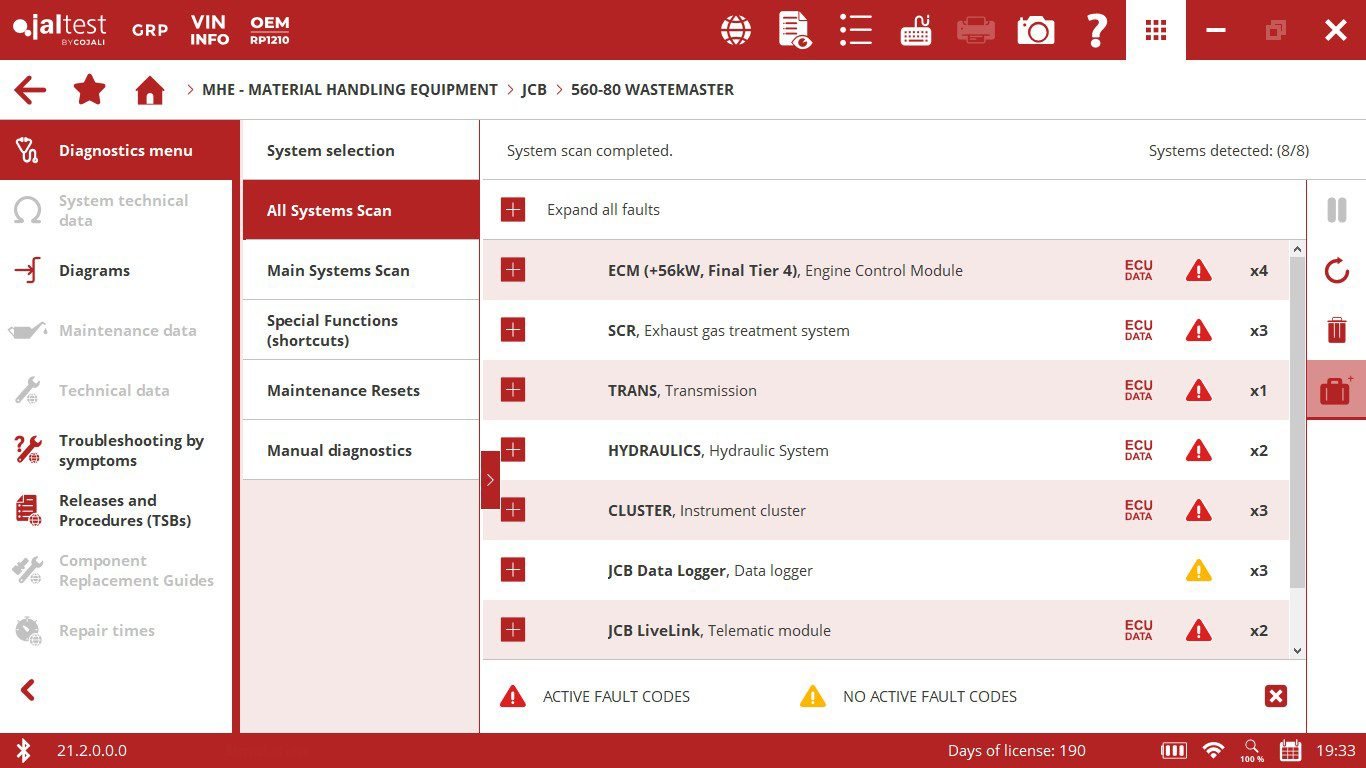Open the apps grid menu
The height and width of the screenshot is (768, 1366).
tap(1156, 30)
